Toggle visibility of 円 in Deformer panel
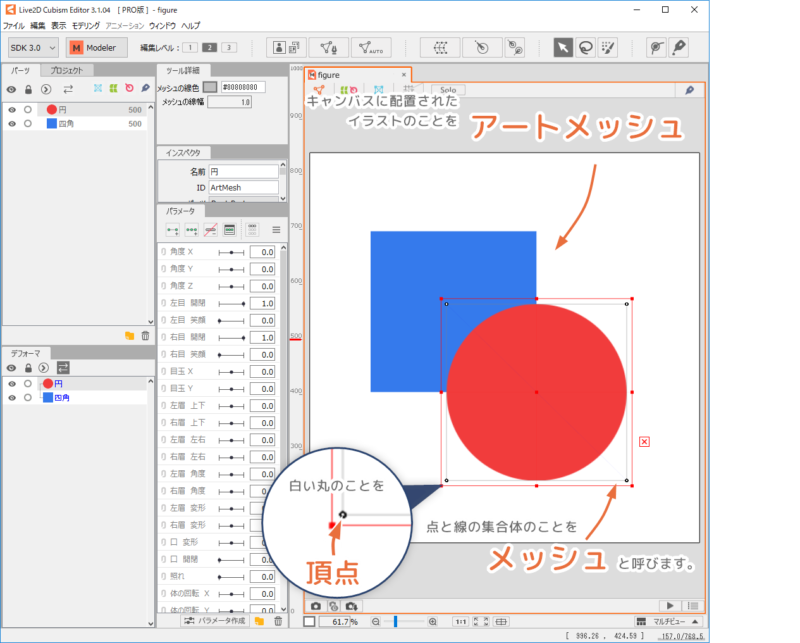800x643 pixels. [x=12, y=384]
